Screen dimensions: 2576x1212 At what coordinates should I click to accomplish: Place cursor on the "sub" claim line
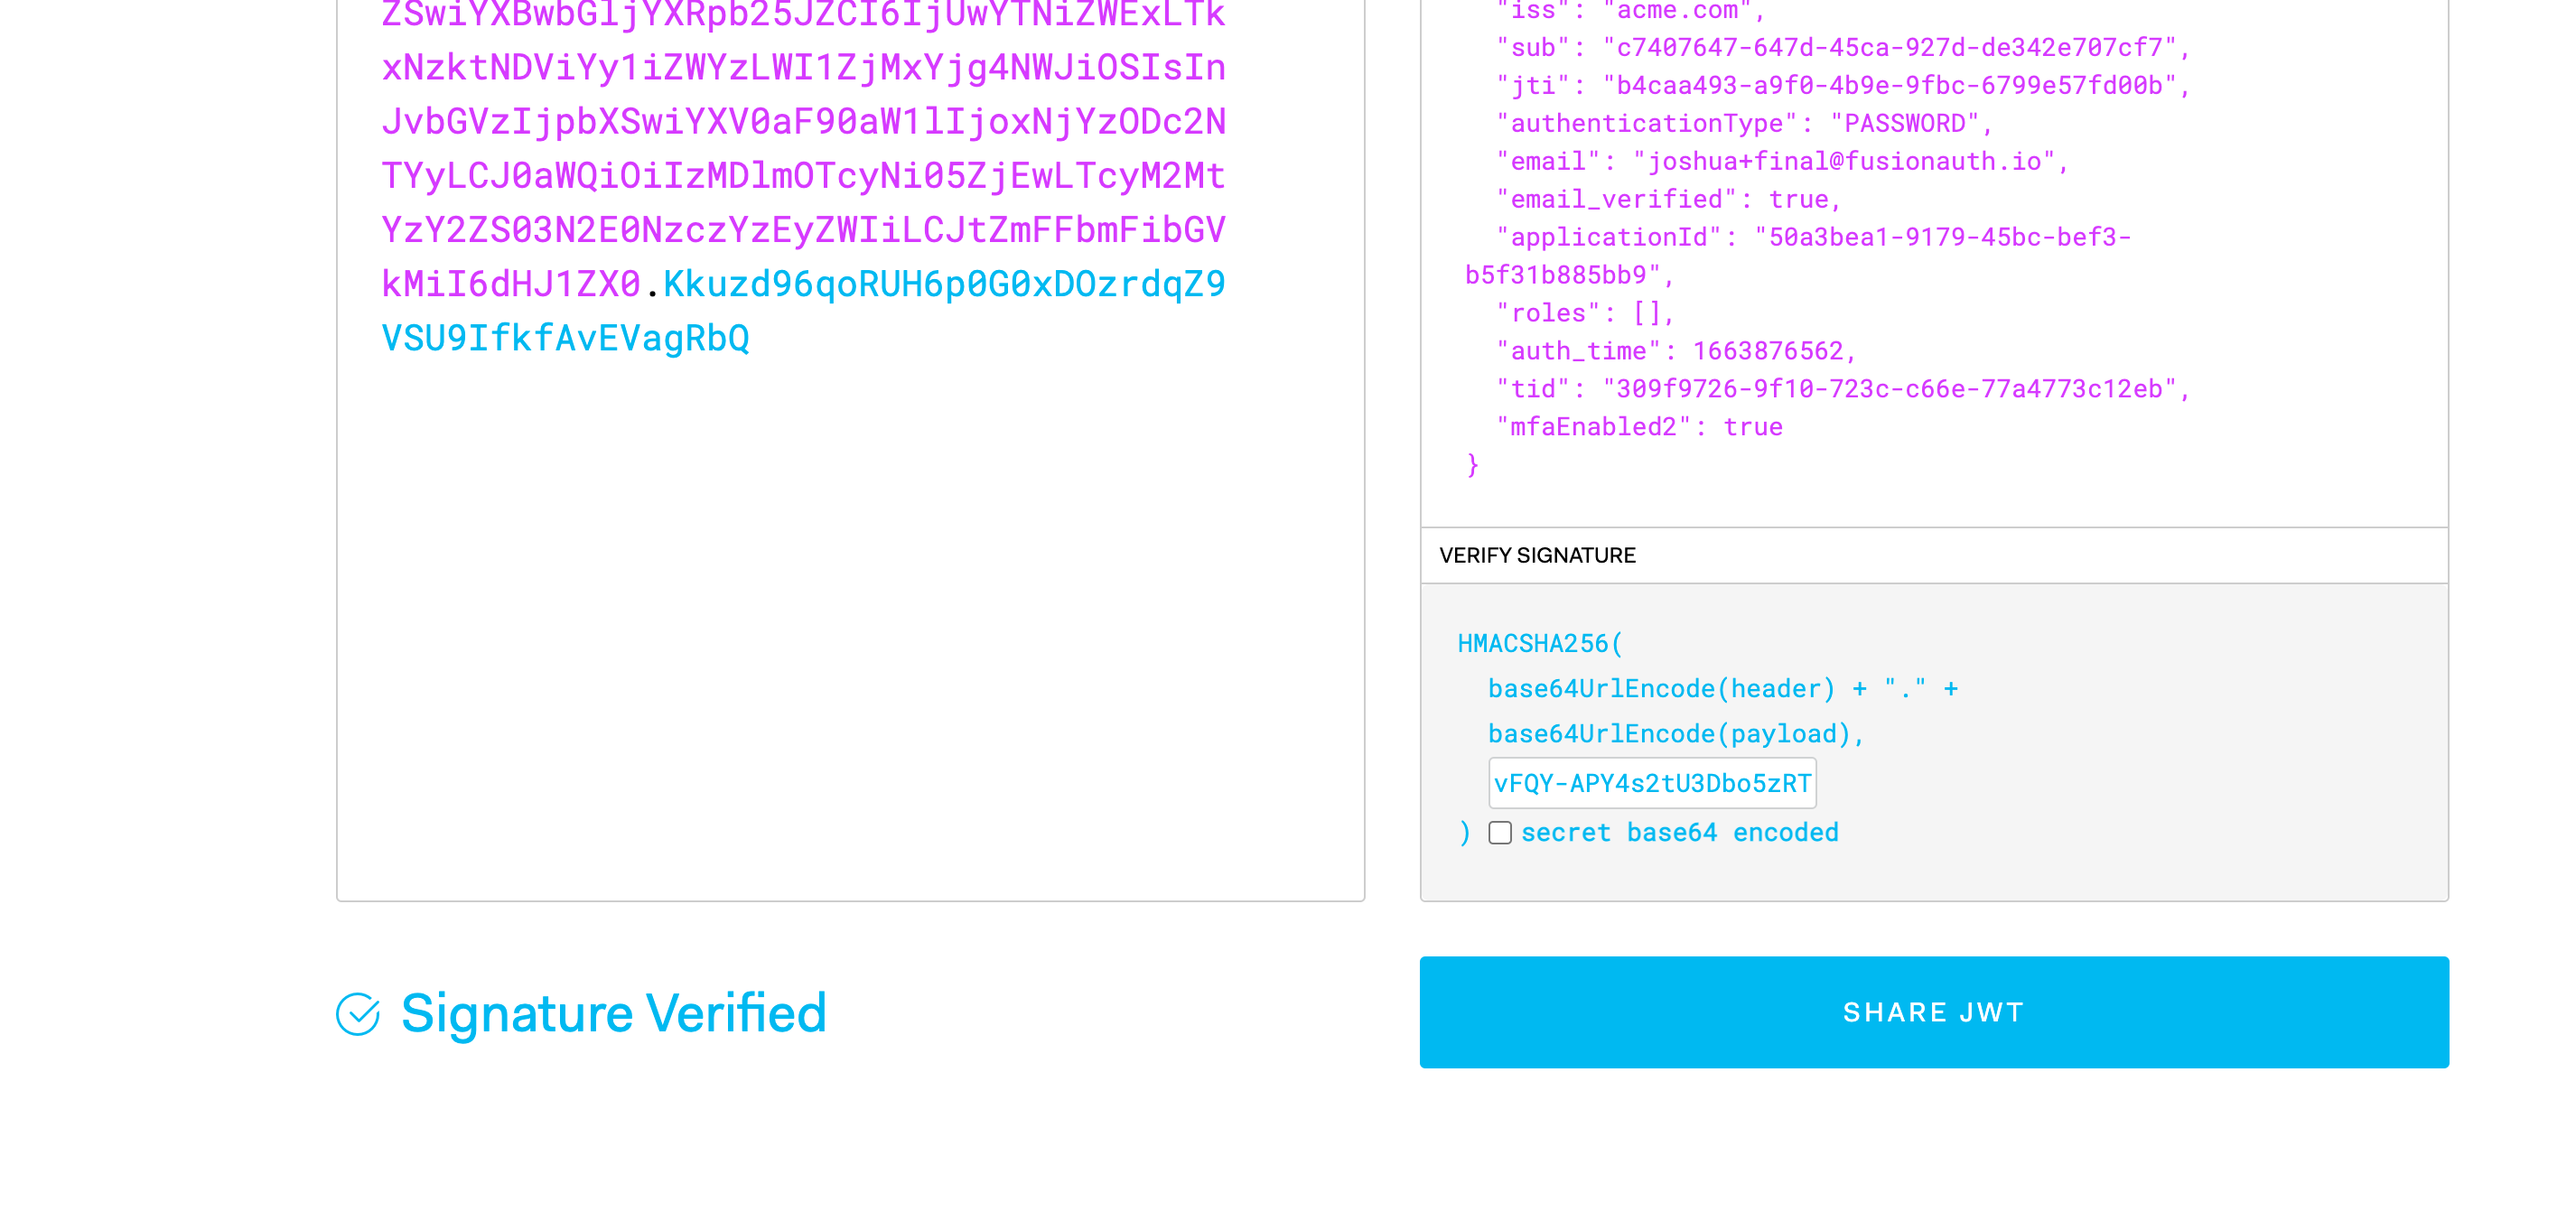coord(1842,48)
